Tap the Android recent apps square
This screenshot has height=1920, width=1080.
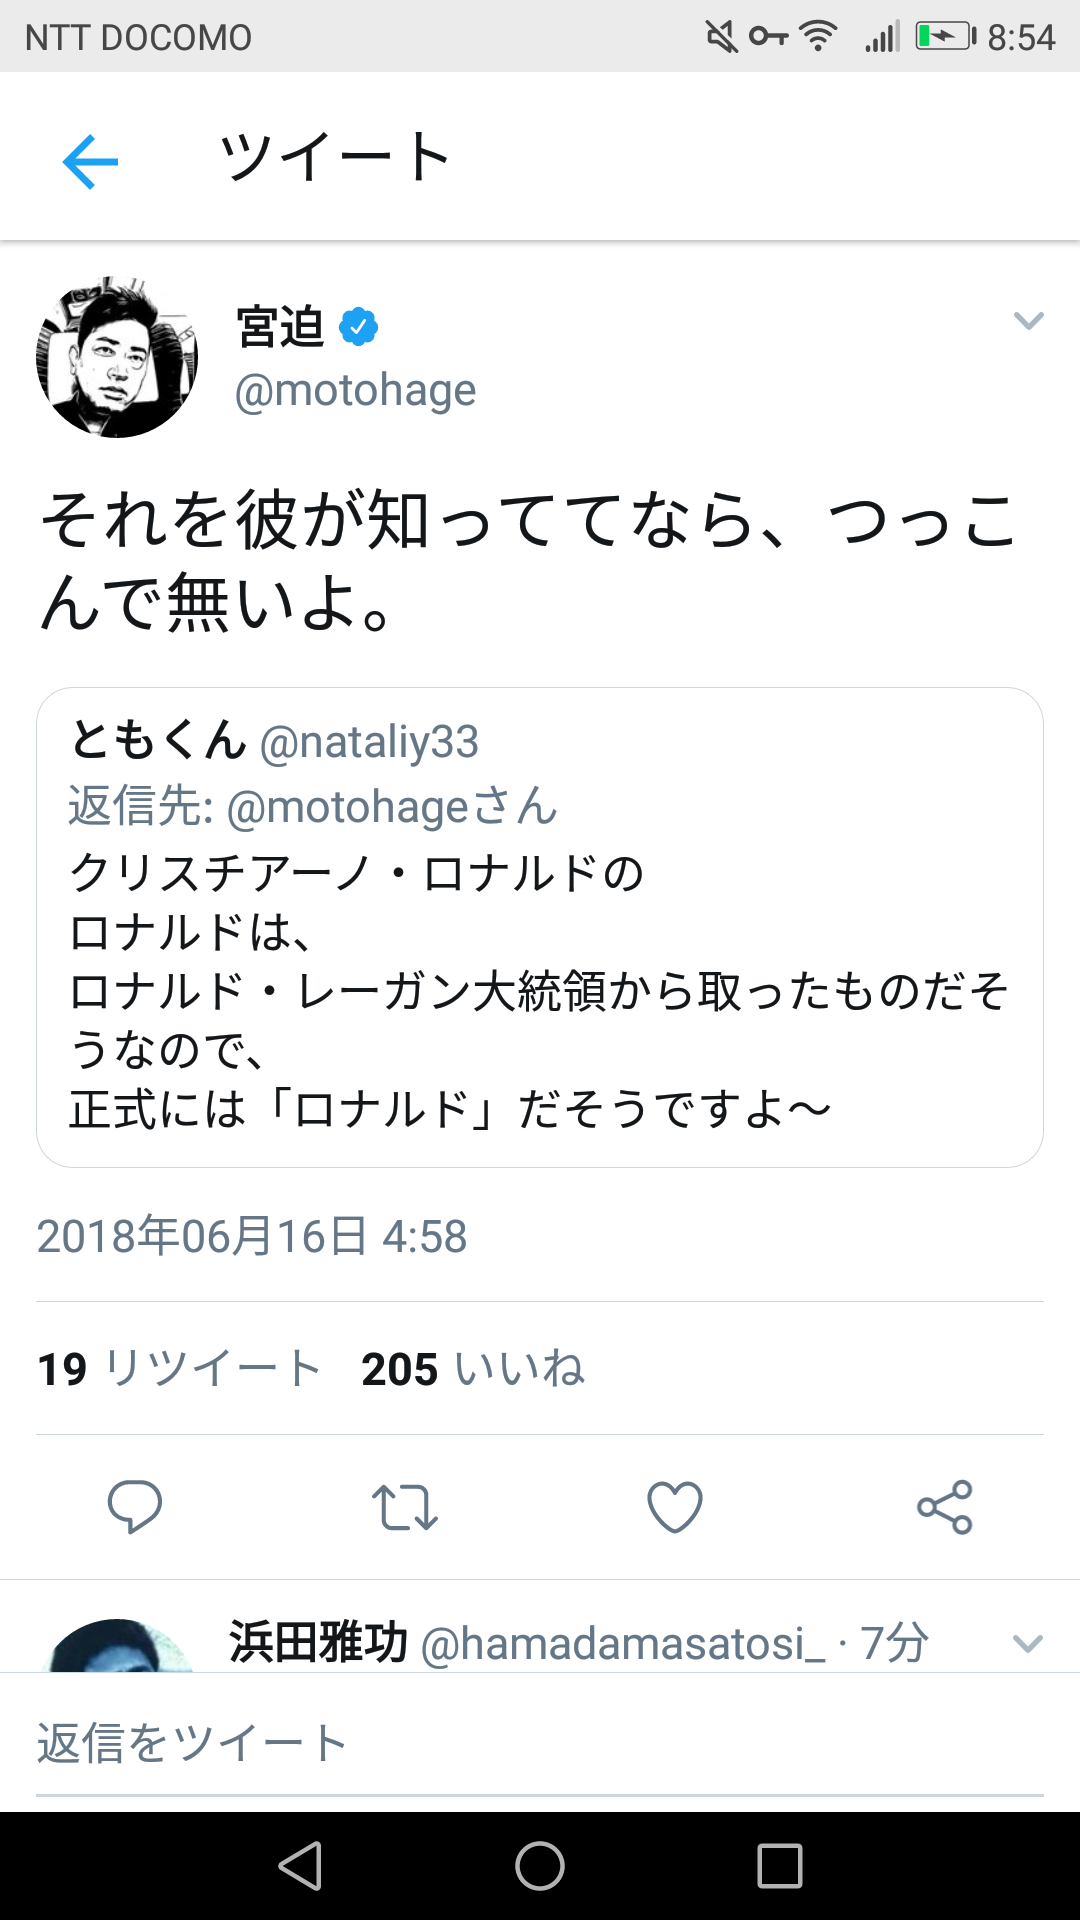click(780, 1866)
